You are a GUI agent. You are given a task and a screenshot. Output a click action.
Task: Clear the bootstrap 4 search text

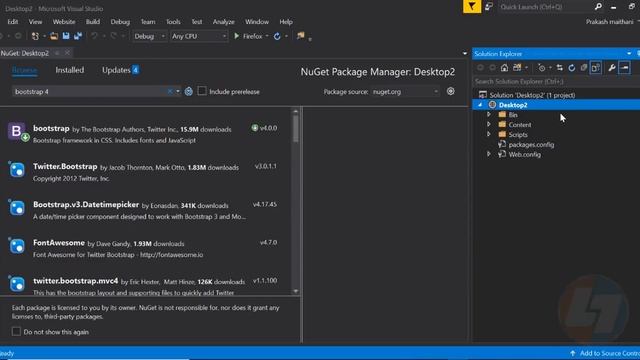click(170, 92)
